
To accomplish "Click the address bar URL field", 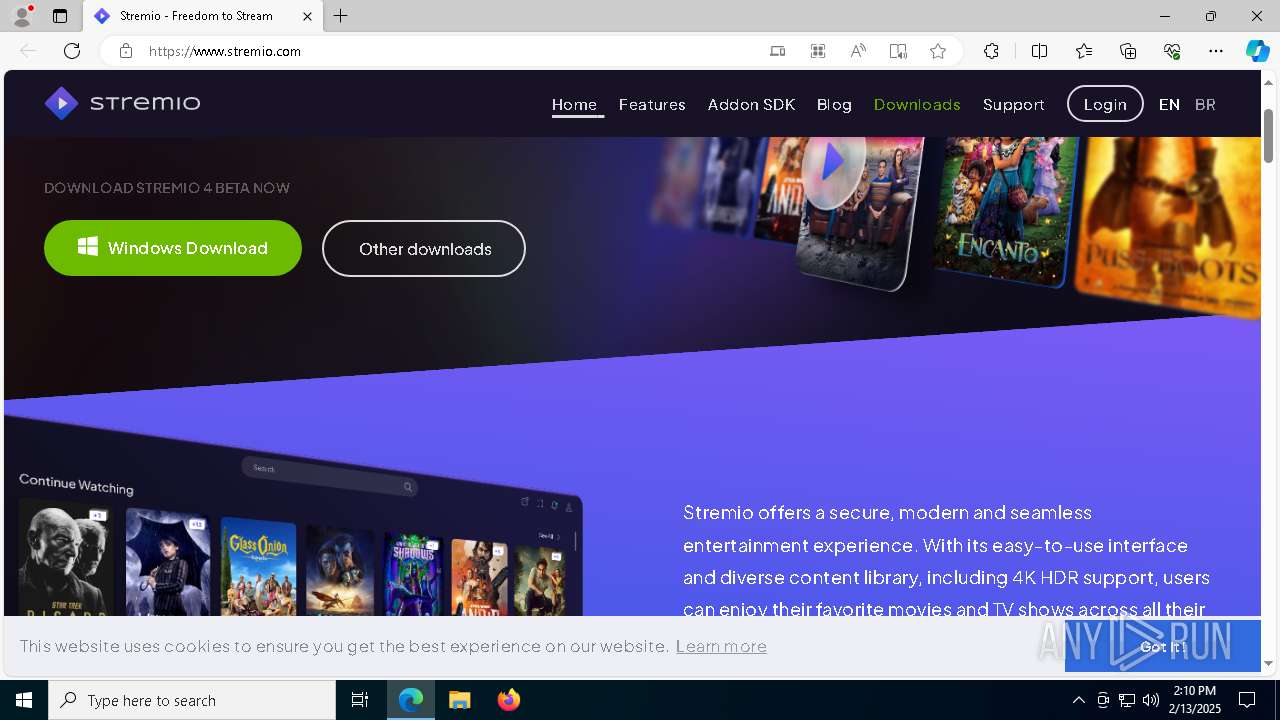I will click(450, 51).
